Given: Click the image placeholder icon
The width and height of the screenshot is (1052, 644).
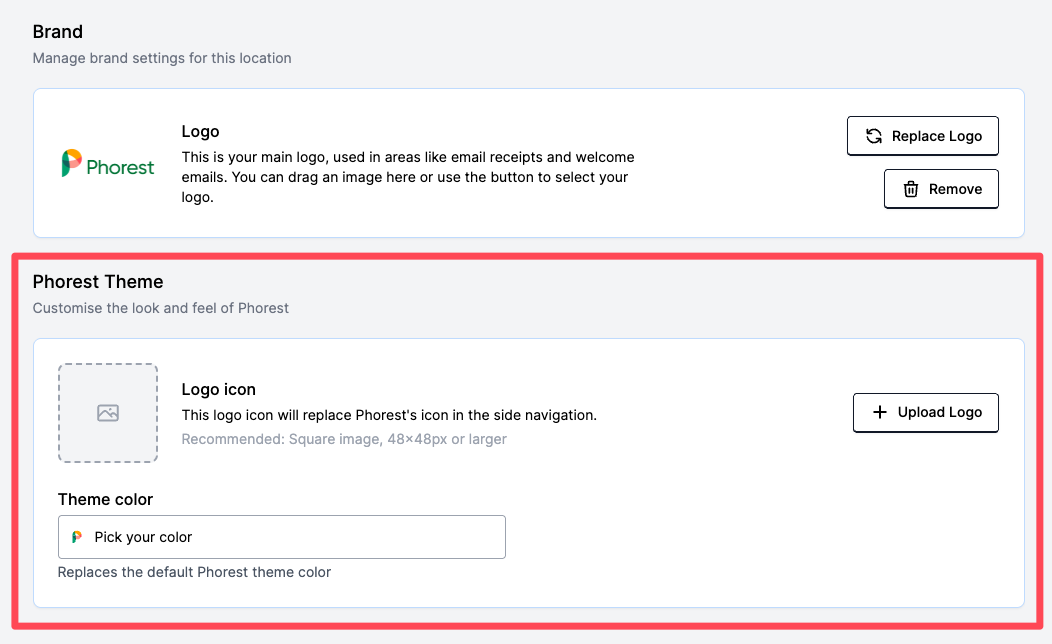Looking at the screenshot, I should click(108, 413).
